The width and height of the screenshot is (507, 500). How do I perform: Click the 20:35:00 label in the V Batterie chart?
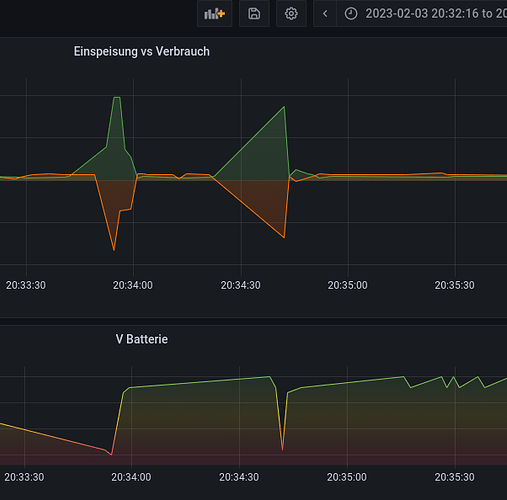pos(347,477)
